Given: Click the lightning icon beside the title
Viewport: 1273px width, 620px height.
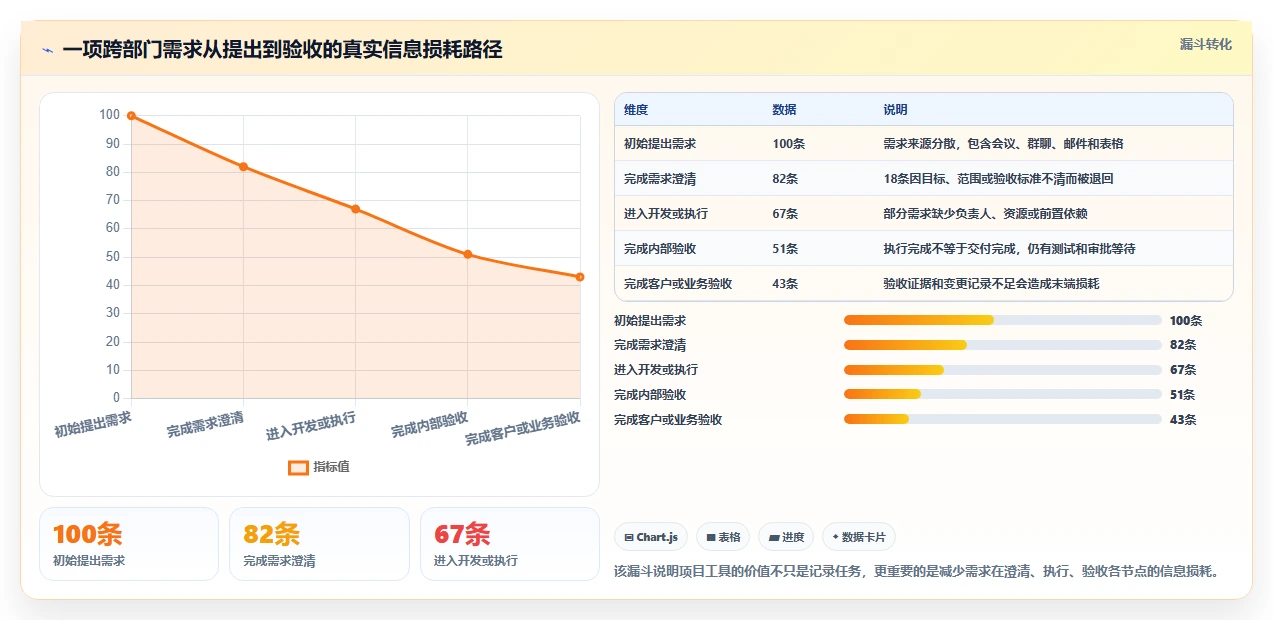Looking at the screenshot, I should tap(47, 50).
